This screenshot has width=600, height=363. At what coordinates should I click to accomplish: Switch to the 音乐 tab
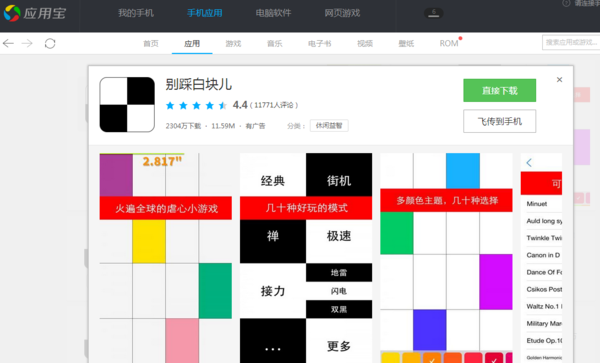[x=275, y=44]
